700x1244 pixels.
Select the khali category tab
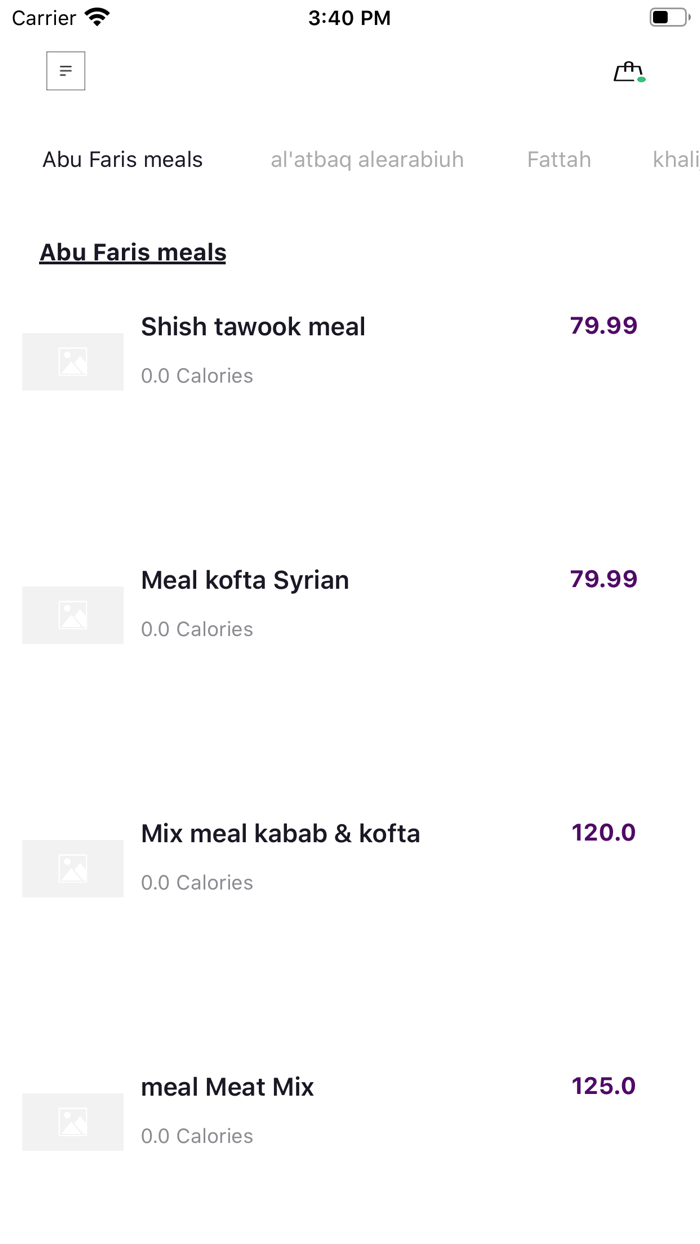tap(676, 159)
